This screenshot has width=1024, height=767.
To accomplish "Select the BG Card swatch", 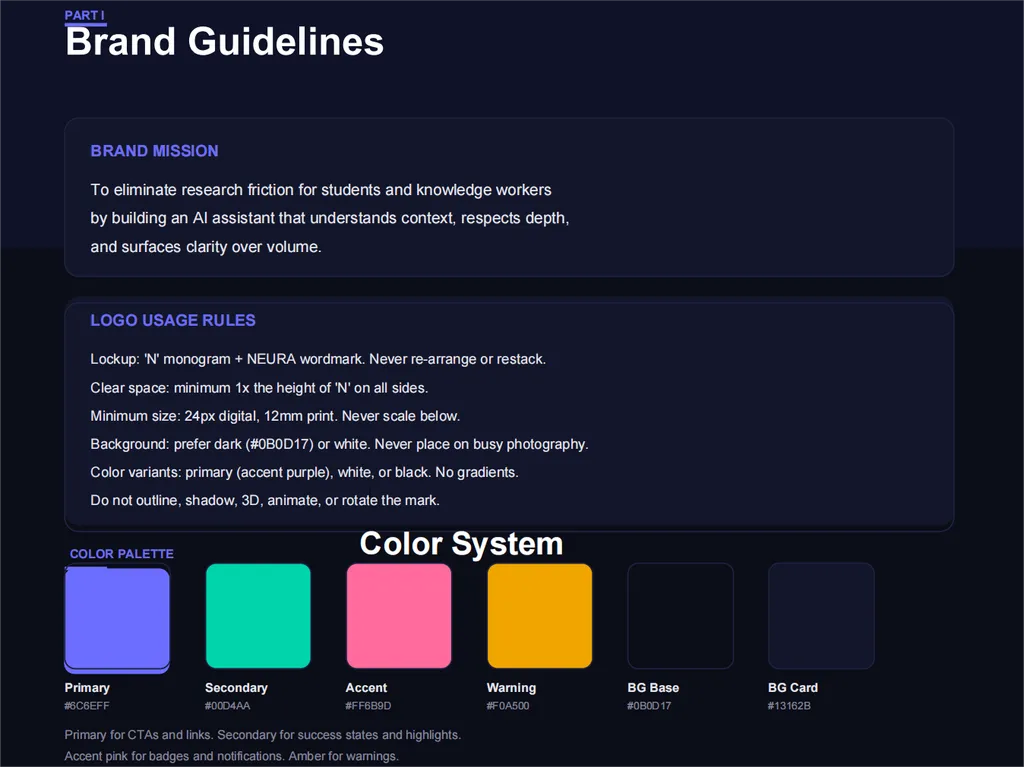I will point(821,616).
